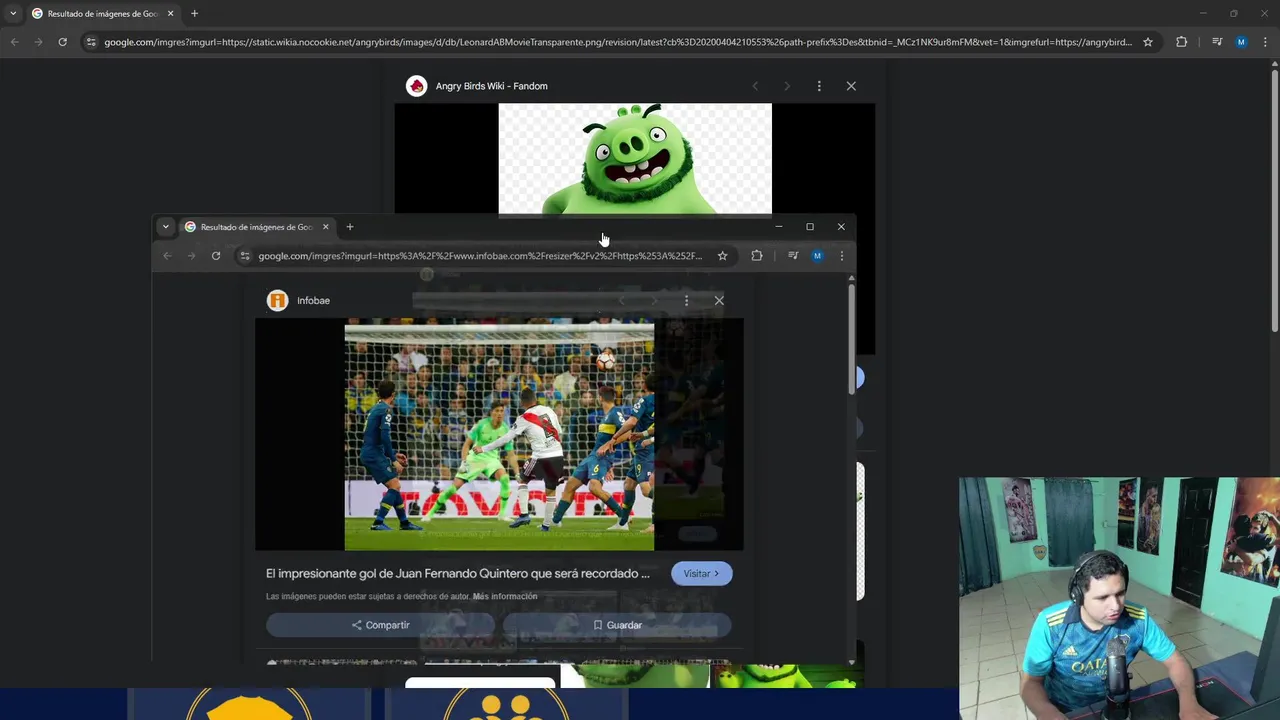Open Extensions puzzle icon in back Chrome window
The width and height of the screenshot is (1280, 720).
click(x=1182, y=42)
